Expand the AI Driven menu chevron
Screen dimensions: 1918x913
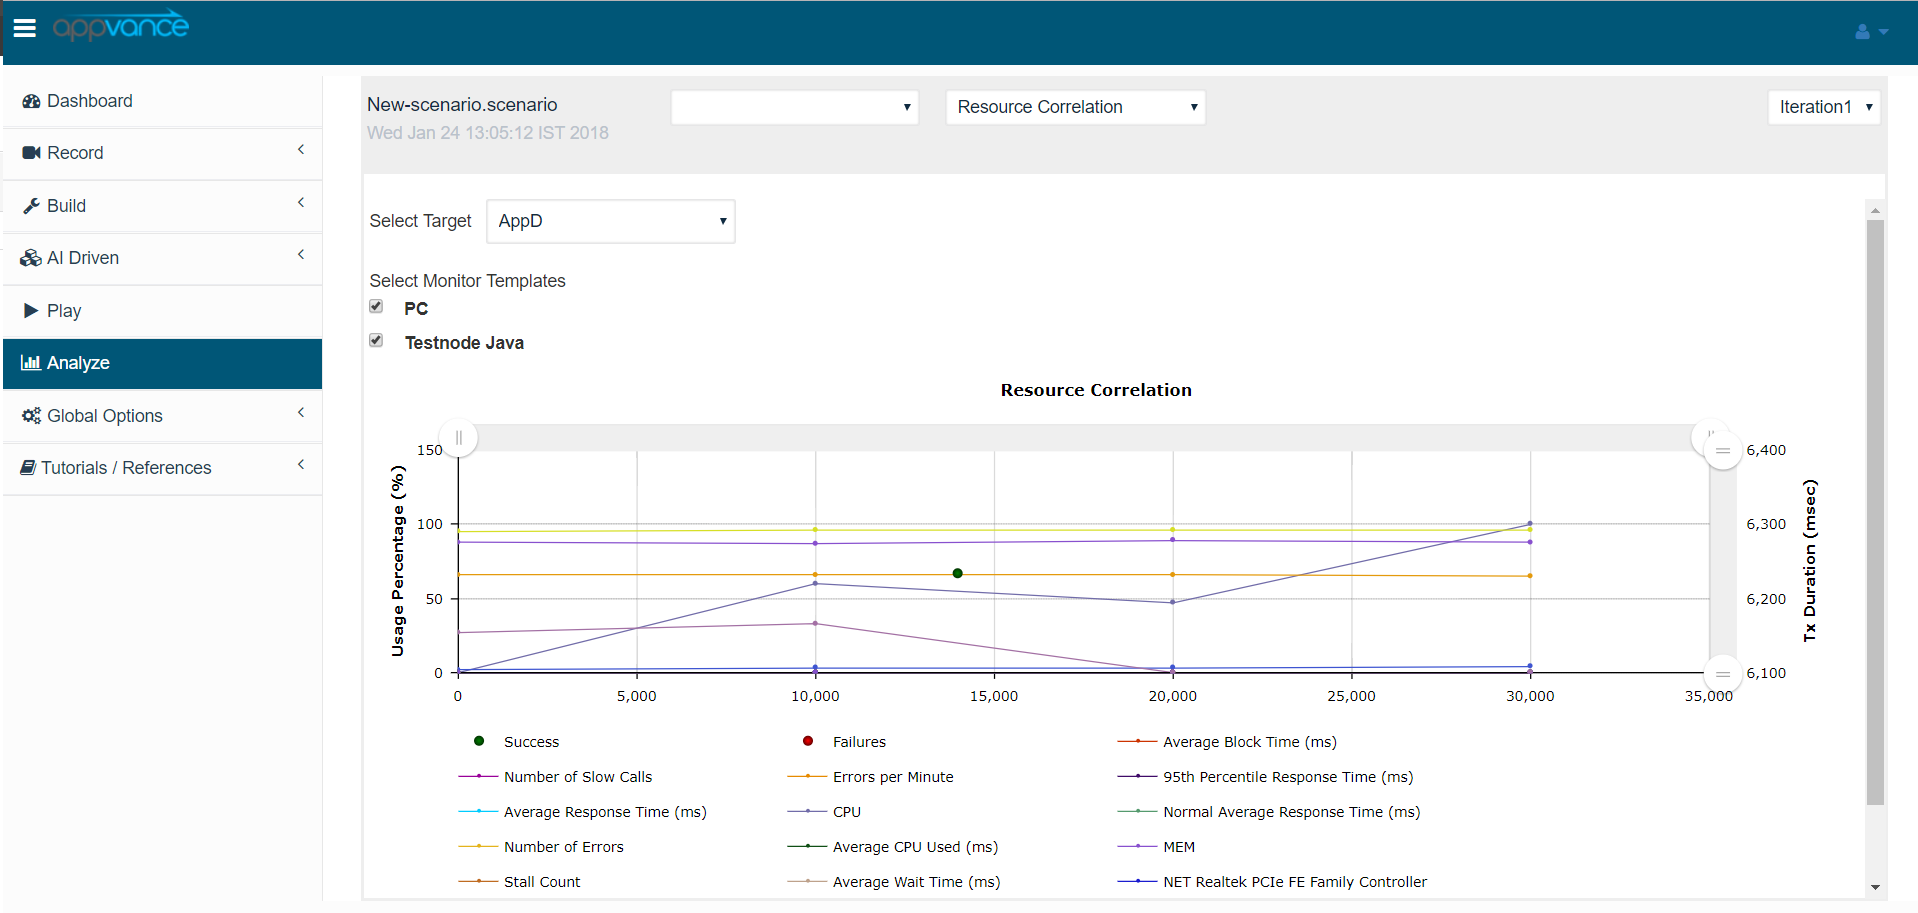tap(301, 255)
